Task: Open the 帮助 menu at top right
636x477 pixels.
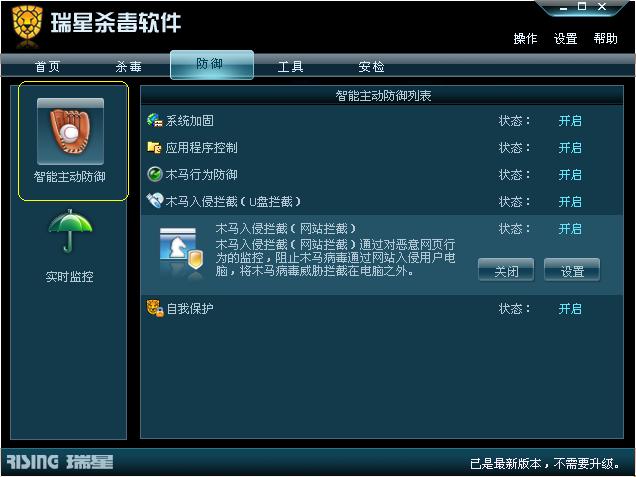Action: point(605,39)
